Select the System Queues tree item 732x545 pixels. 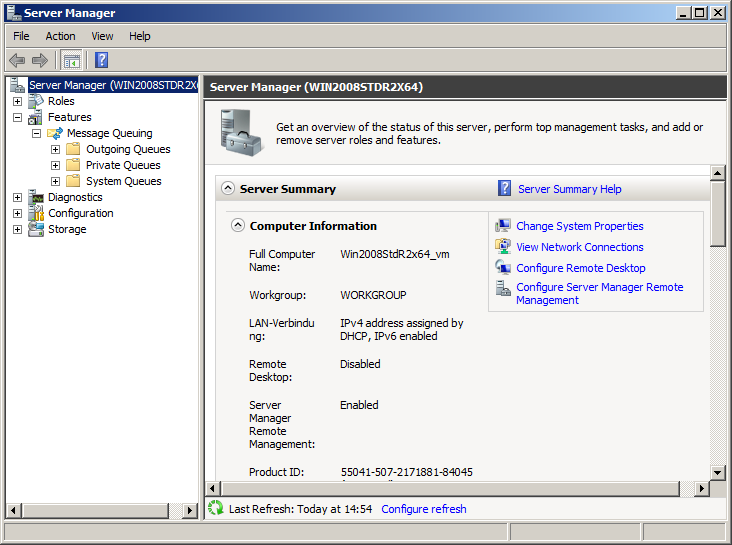click(x=124, y=181)
